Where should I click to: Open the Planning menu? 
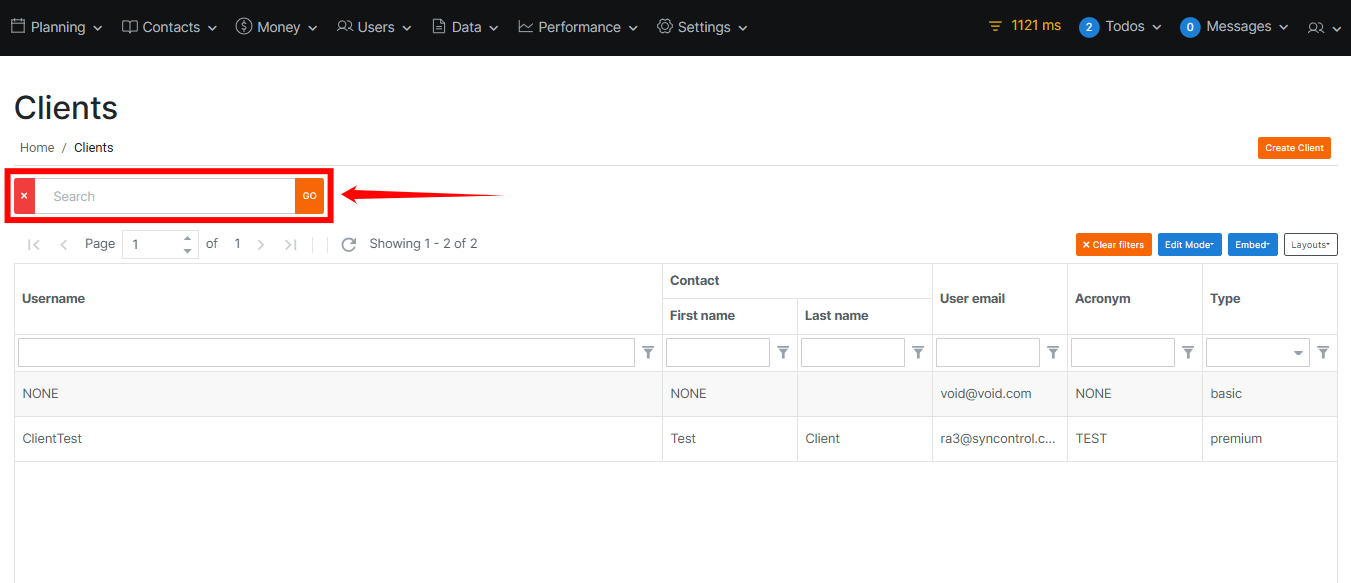click(x=57, y=27)
